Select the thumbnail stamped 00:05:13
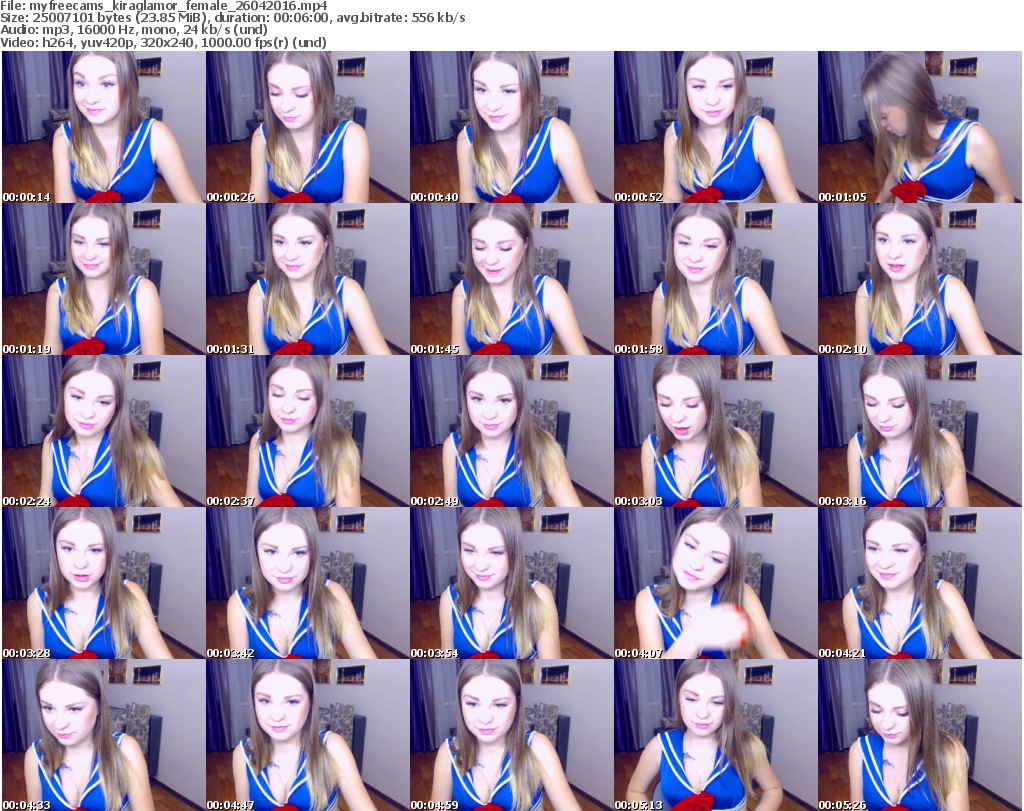The height and width of the screenshot is (811, 1024). coord(715,735)
